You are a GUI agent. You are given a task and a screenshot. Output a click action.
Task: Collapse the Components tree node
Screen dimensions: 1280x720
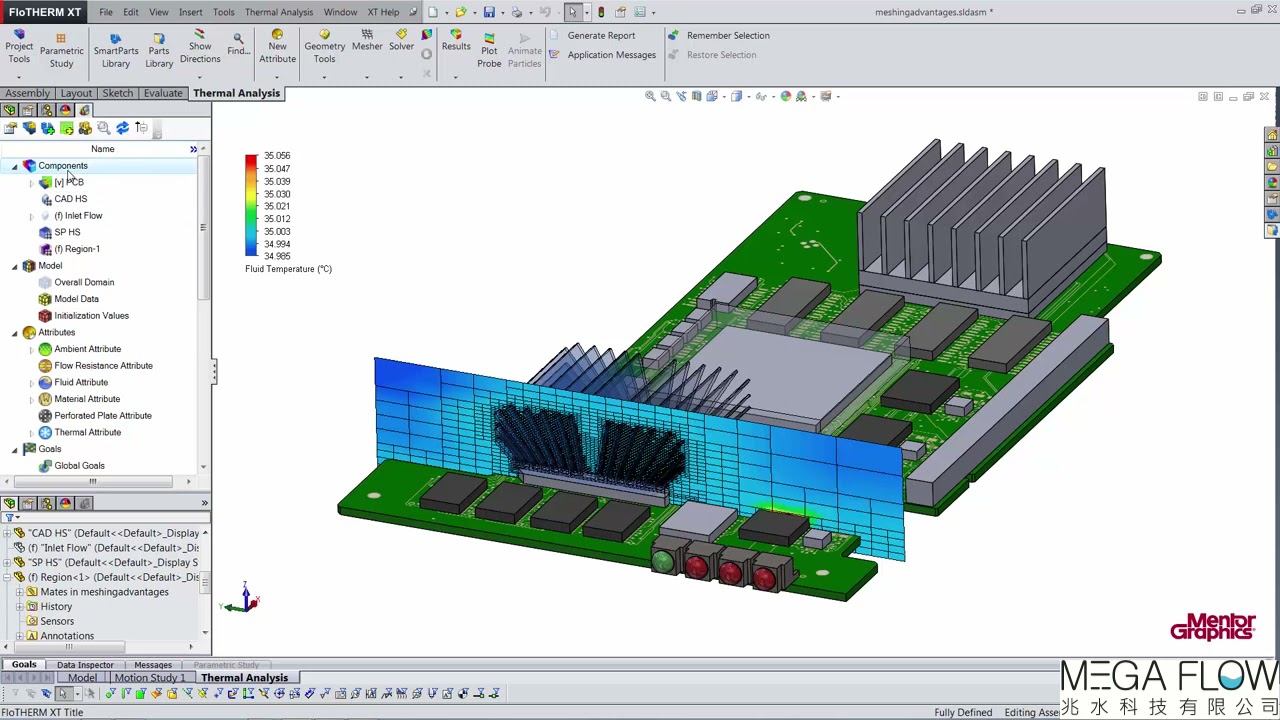(x=15, y=166)
